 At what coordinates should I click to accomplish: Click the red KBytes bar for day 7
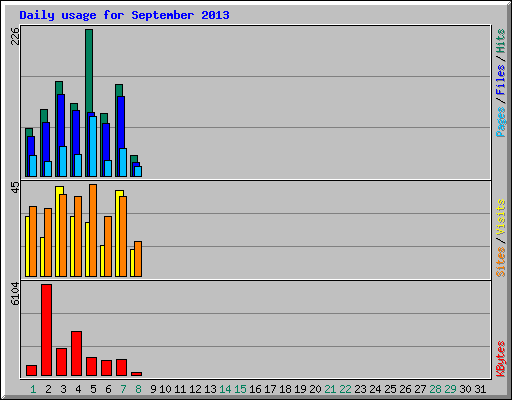pyautogui.click(x=121, y=368)
